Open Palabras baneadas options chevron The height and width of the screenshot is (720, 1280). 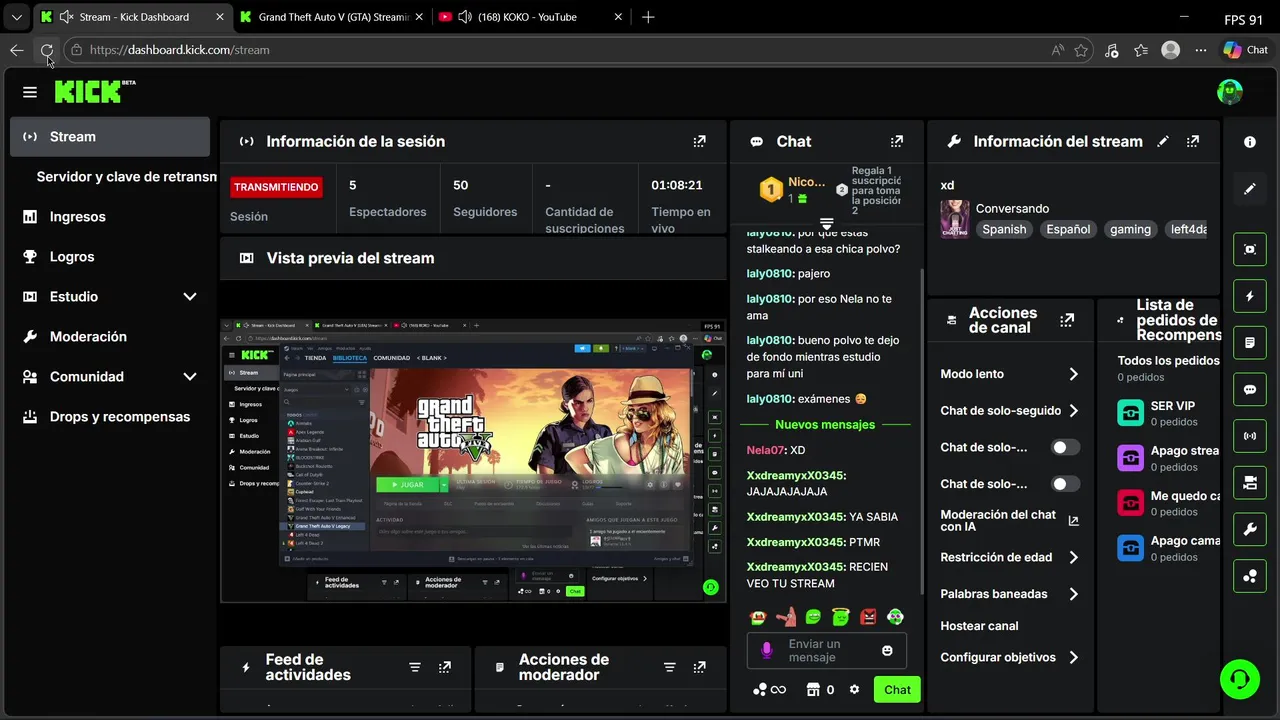(1073, 594)
